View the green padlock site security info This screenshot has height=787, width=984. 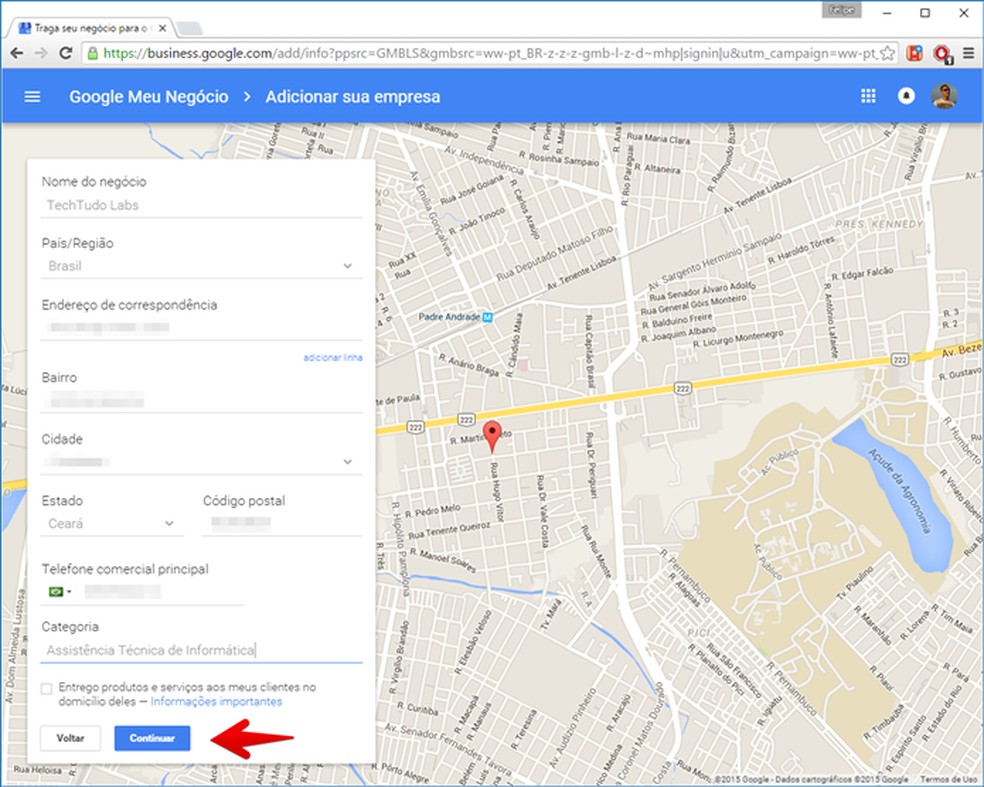tap(92, 53)
